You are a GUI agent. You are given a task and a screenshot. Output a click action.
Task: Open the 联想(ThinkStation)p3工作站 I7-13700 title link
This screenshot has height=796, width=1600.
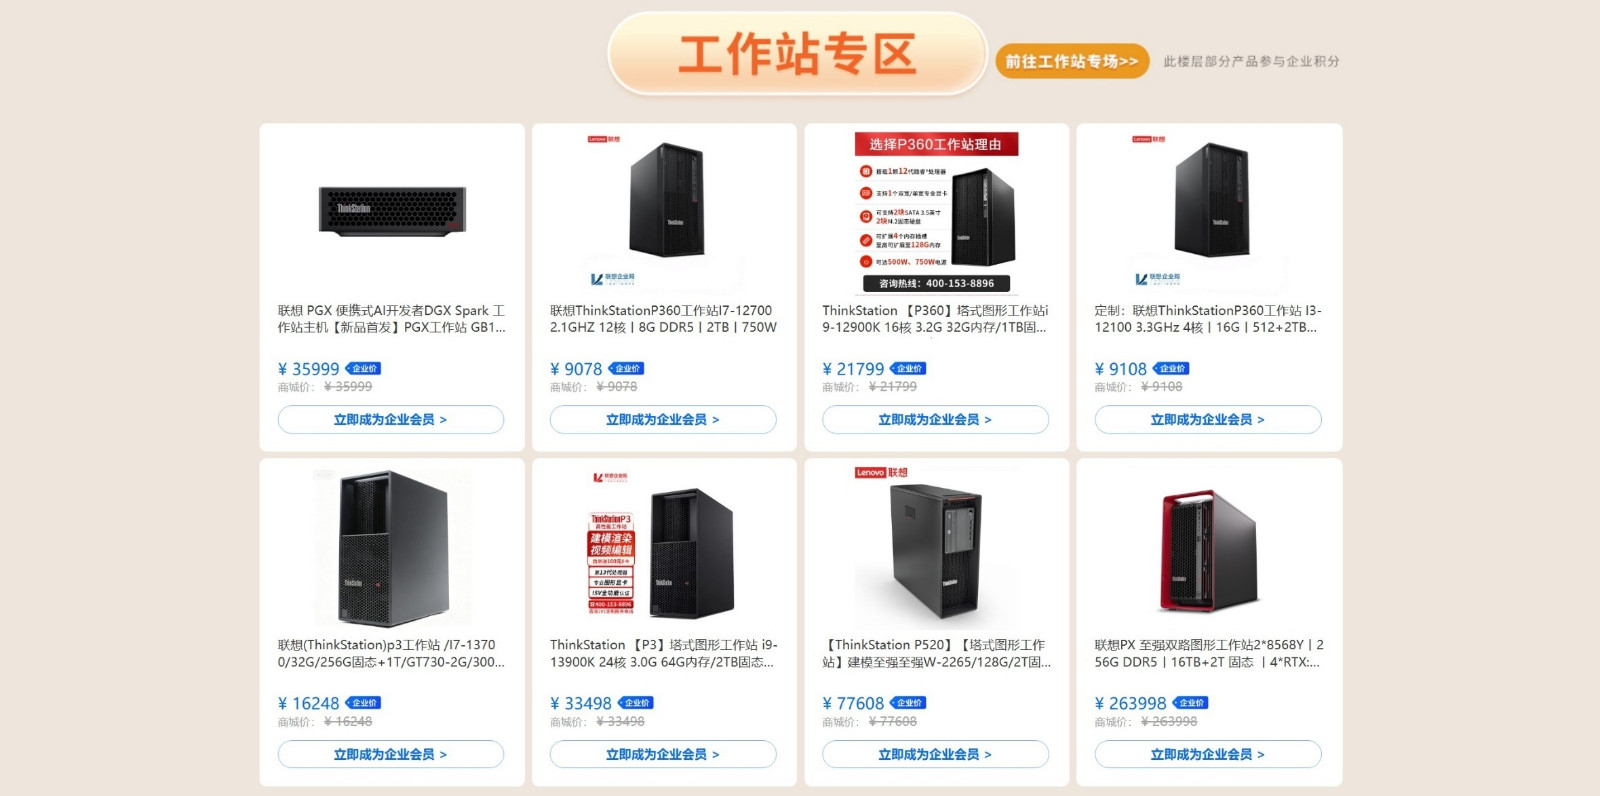pyautogui.click(x=391, y=653)
